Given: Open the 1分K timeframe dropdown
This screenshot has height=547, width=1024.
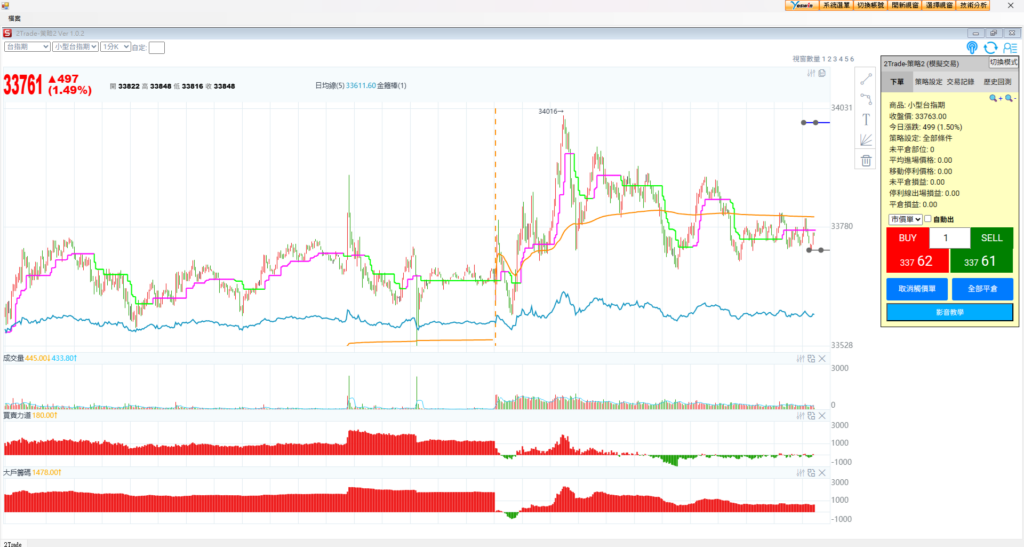Looking at the screenshot, I should (x=114, y=46).
